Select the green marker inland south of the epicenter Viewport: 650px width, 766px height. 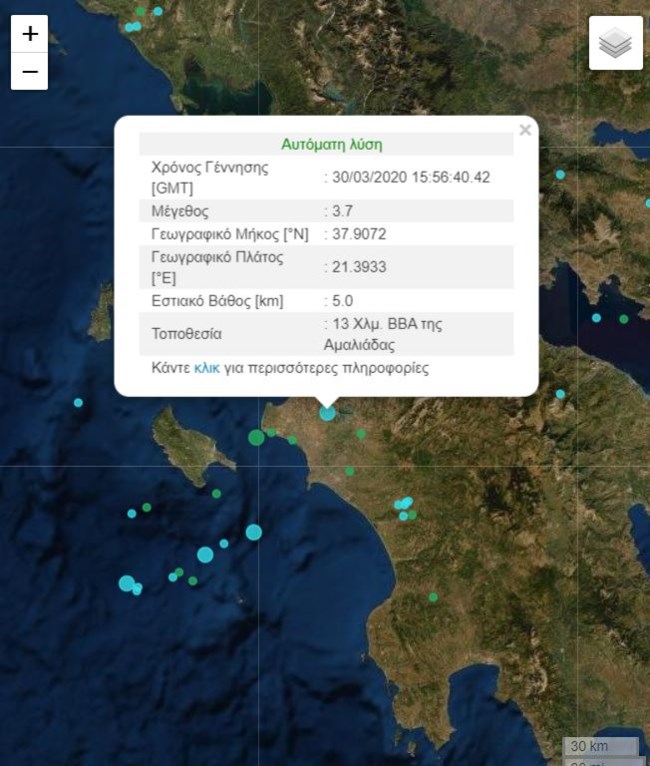pyautogui.click(x=349, y=470)
